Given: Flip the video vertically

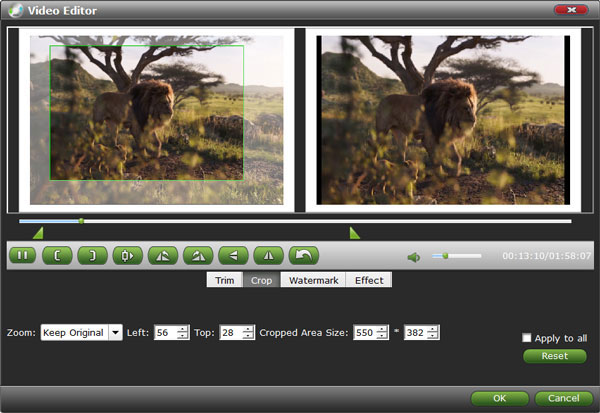Looking at the screenshot, I should tap(269, 255).
